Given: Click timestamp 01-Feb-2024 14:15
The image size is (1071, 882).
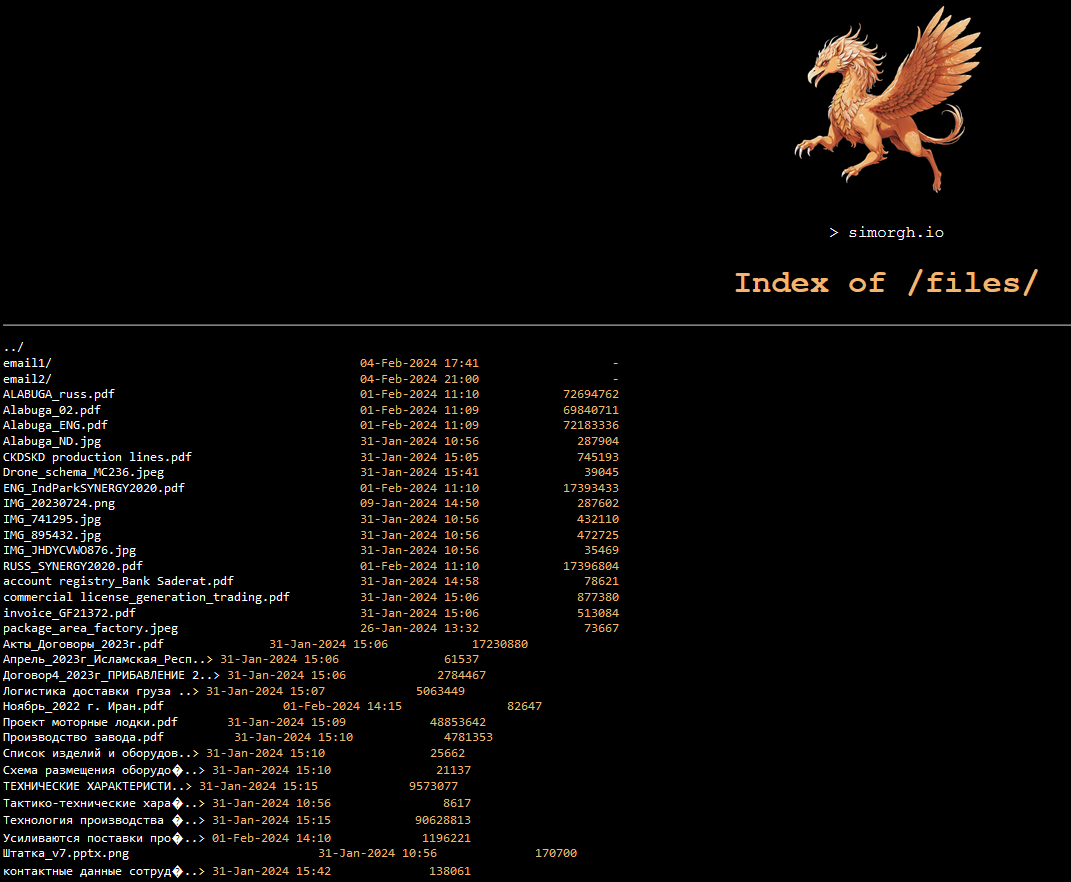Looking at the screenshot, I should tap(342, 706).
